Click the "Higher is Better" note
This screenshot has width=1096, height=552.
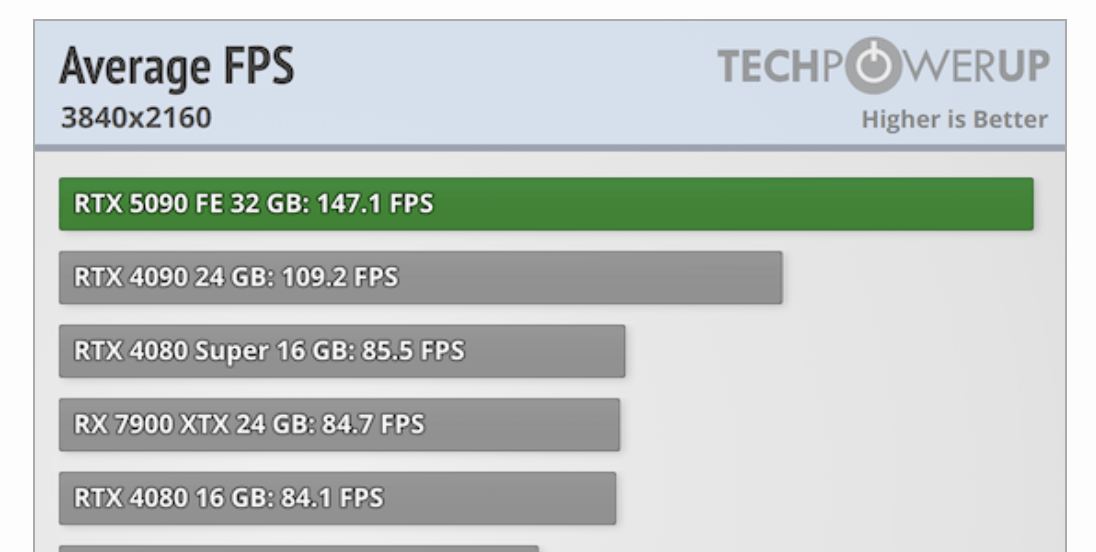point(954,120)
